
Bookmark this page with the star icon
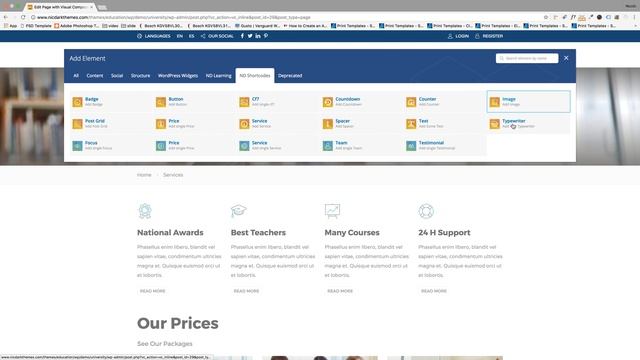pos(546,17)
